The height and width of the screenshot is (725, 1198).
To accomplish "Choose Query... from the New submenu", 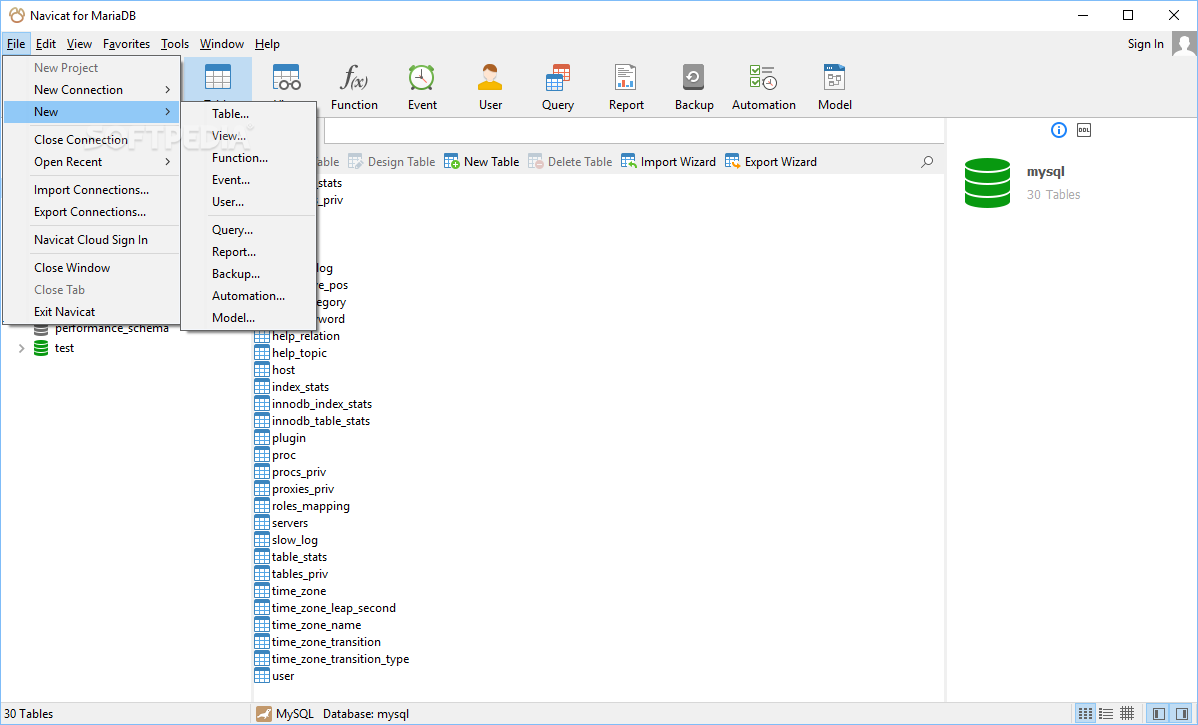I will [x=249, y=230].
